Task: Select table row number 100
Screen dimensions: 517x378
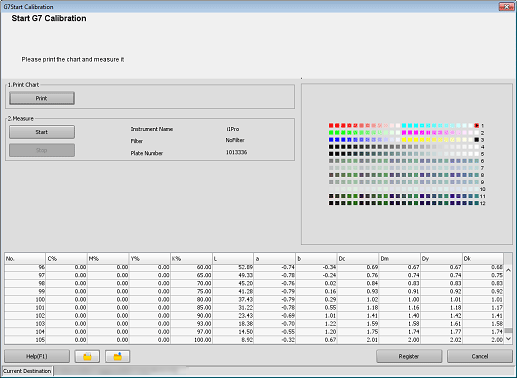Action: [254, 300]
